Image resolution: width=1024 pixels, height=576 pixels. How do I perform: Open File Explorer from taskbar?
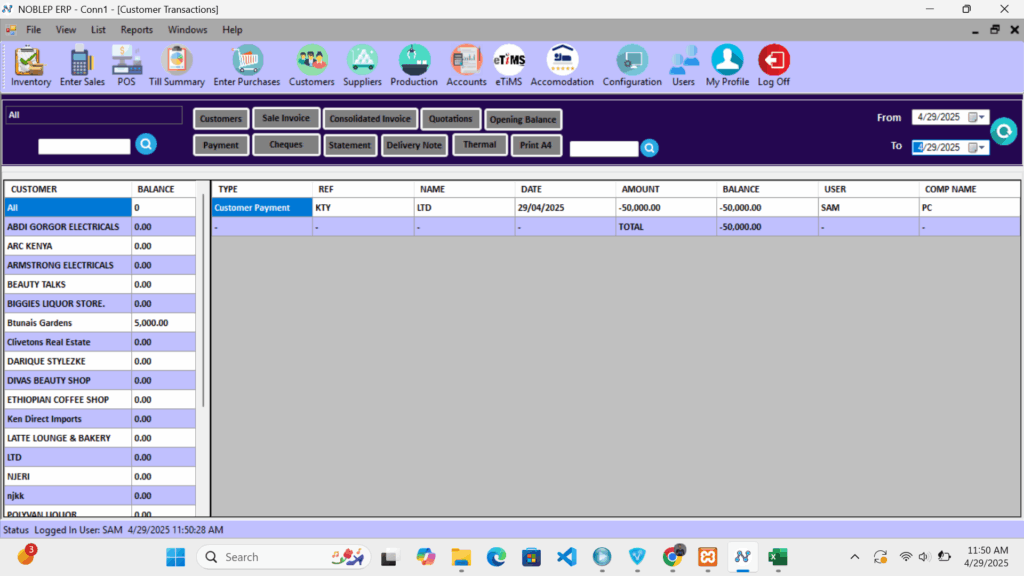pos(461,557)
